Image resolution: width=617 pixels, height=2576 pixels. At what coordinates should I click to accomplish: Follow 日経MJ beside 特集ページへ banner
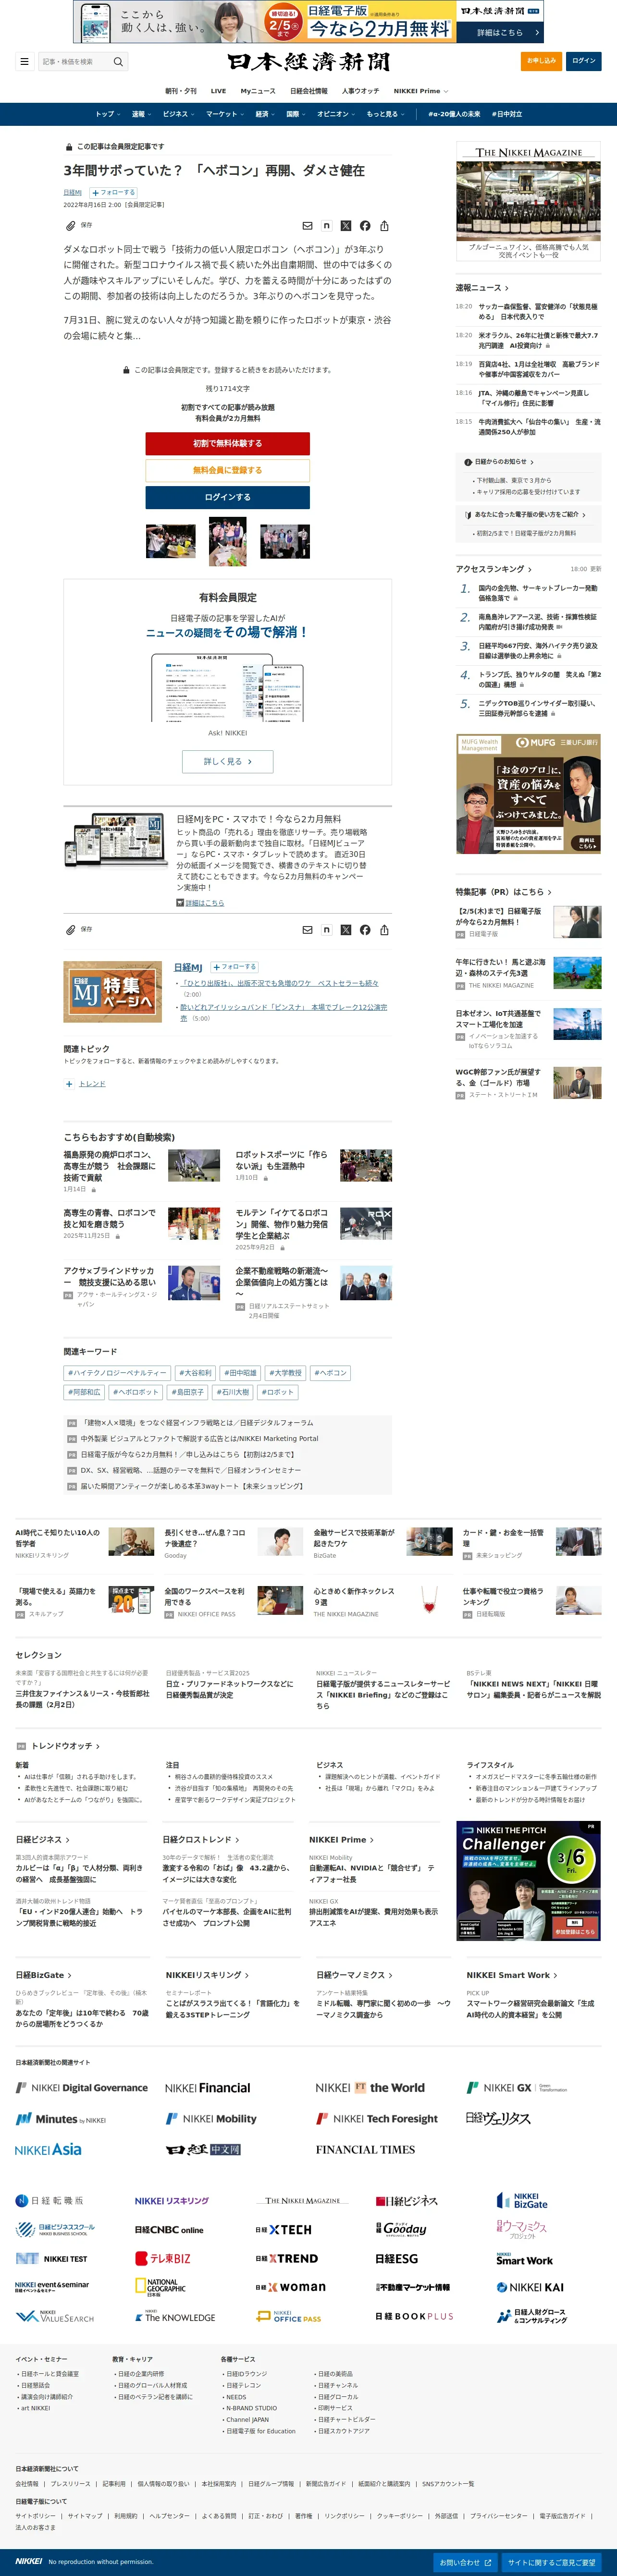click(234, 967)
